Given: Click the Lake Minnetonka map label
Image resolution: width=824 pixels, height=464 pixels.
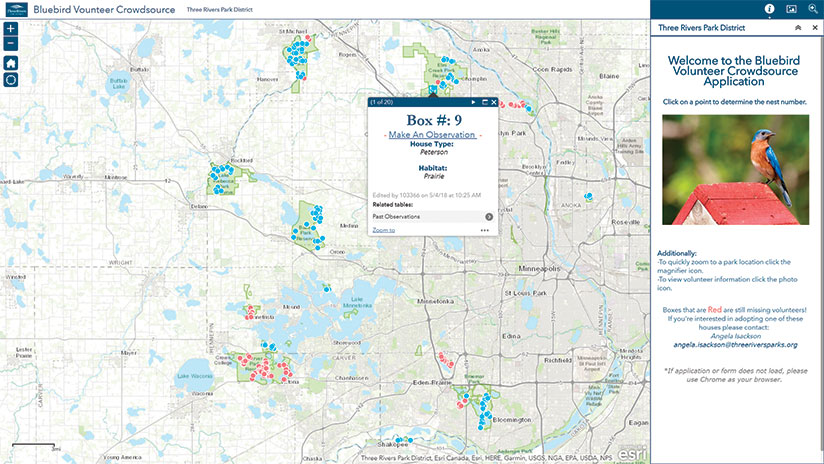Looking at the screenshot, I should coord(357,302).
